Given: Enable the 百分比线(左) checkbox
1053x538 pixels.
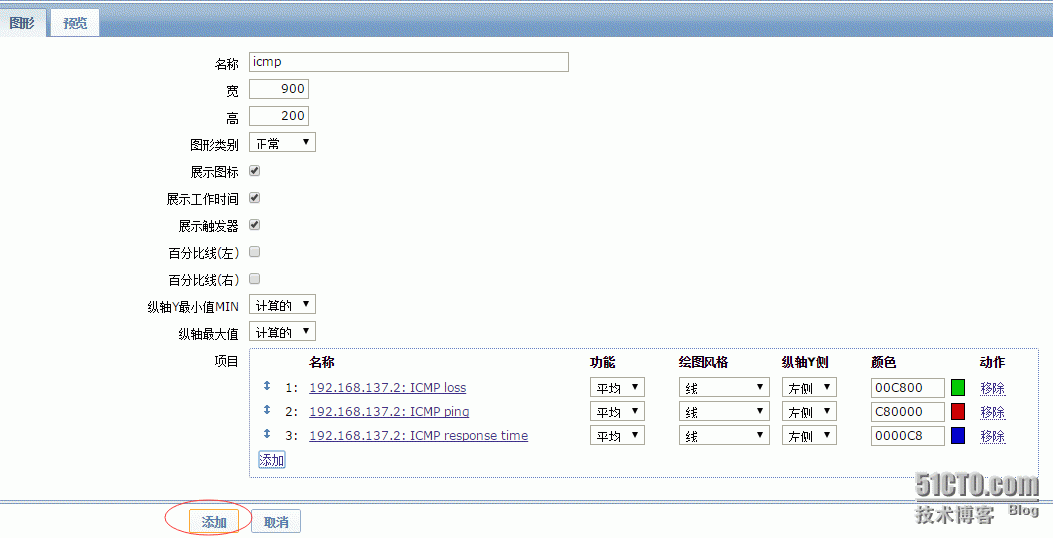Looking at the screenshot, I should (255, 252).
